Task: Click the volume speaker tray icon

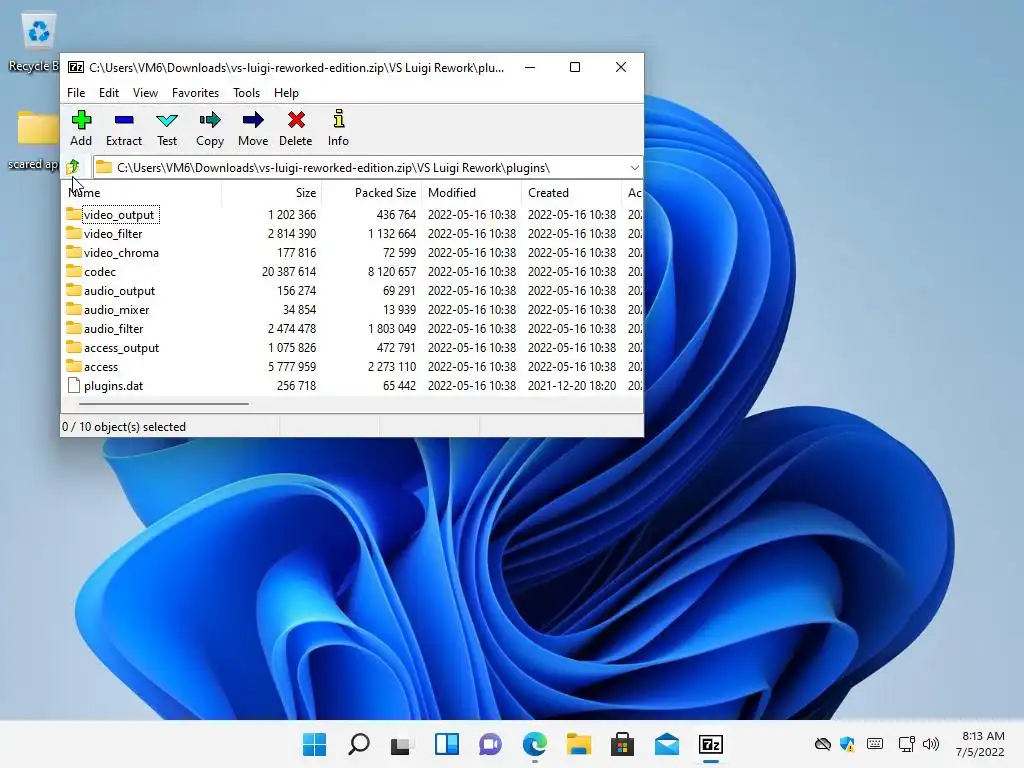Action: coord(931,744)
